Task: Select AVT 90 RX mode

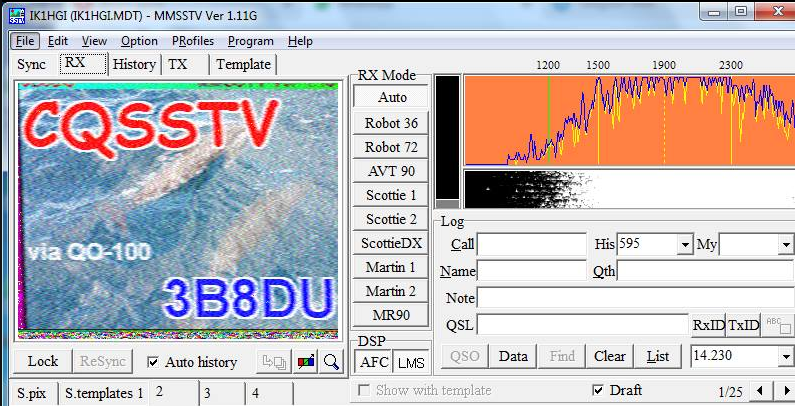Action: pyautogui.click(x=391, y=172)
